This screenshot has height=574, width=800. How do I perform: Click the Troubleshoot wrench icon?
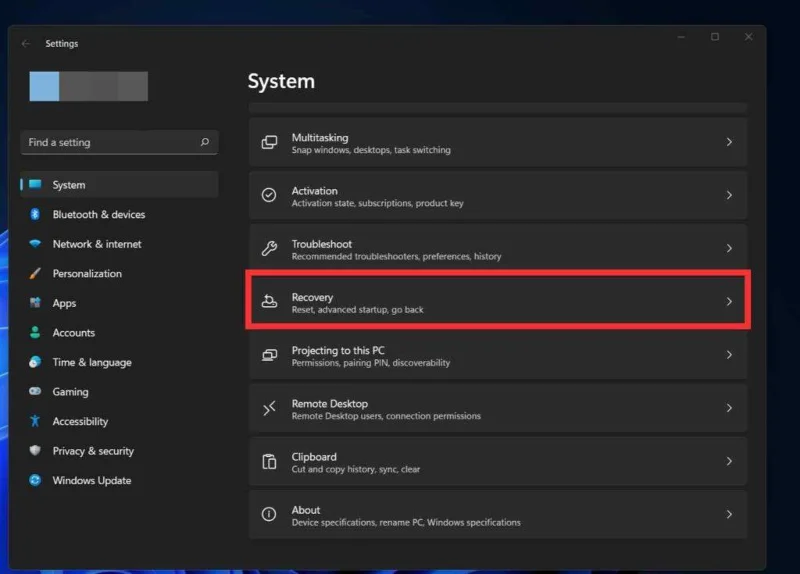point(269,248)
